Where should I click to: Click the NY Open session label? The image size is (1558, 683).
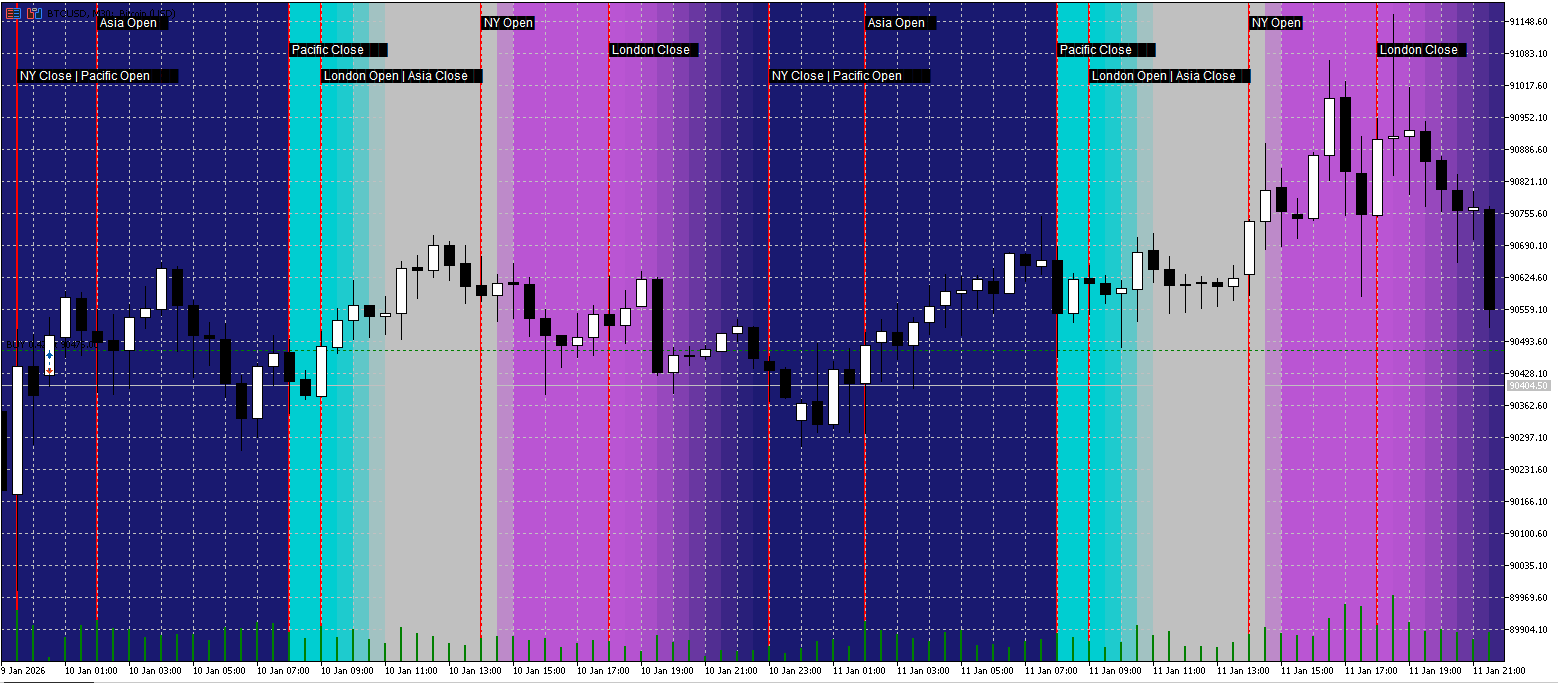pos(510,22)
